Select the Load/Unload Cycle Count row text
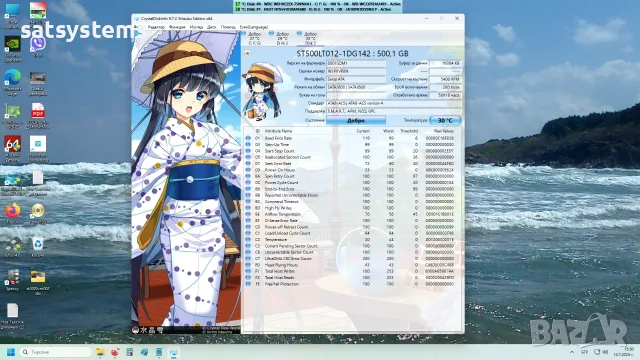The width and height of the screenshot is (640, 360). click(287, 233)
